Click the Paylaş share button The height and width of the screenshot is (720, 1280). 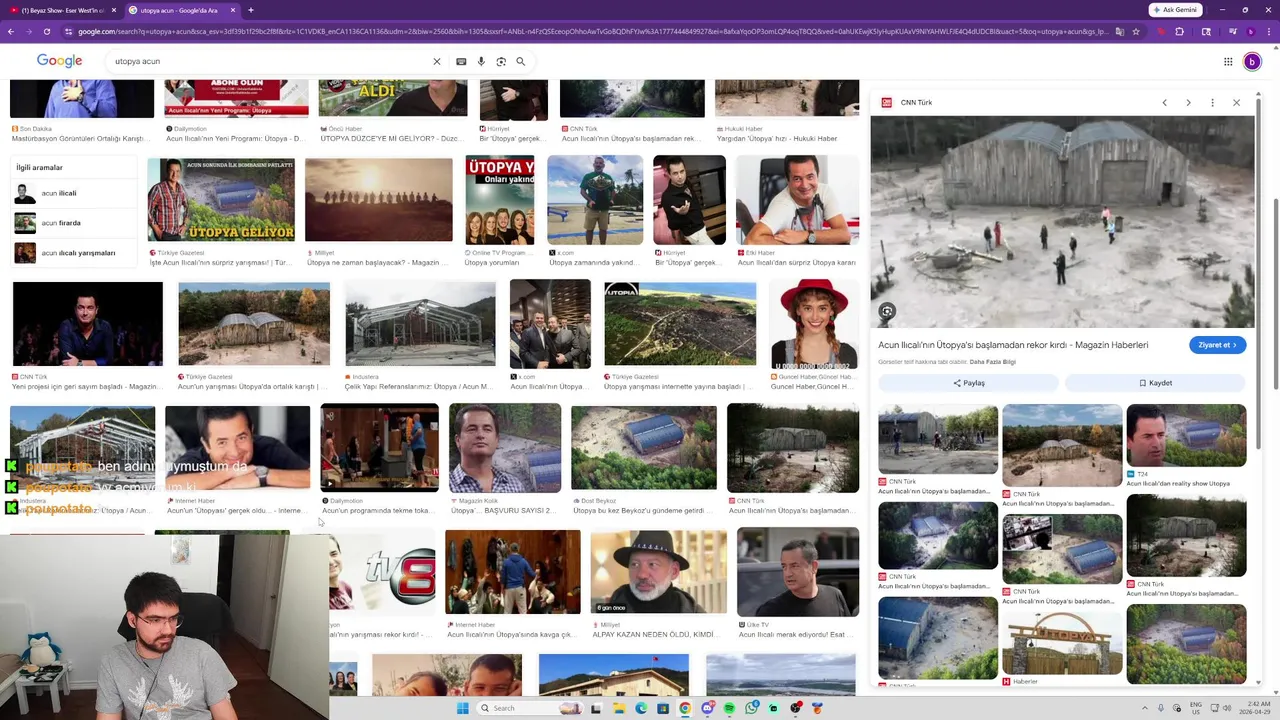tap(968, 383)
